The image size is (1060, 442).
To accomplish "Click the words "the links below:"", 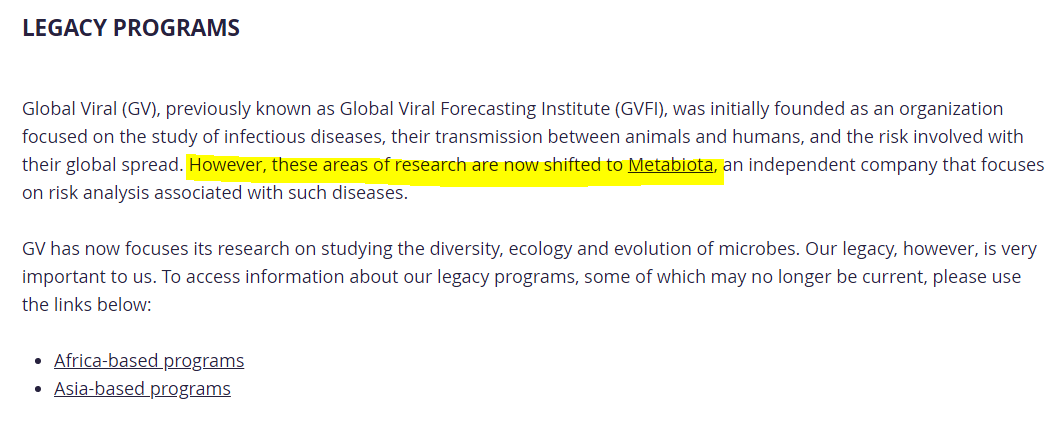I will tap(86, 304).
